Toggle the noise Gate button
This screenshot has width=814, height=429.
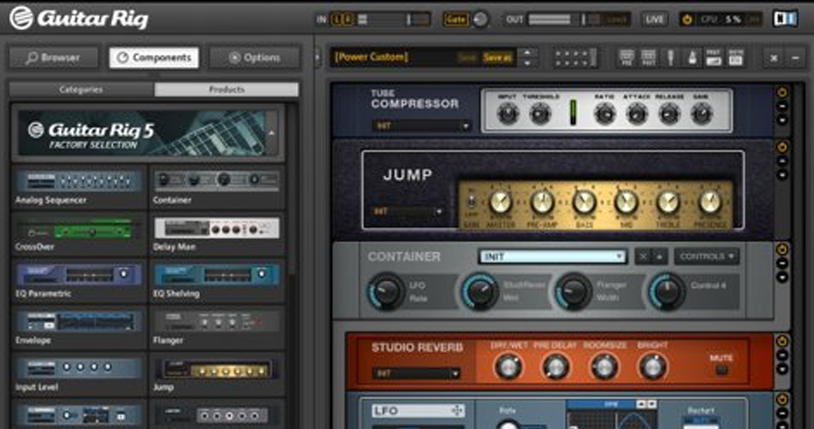pyautogui.click(x=456, y=19)
